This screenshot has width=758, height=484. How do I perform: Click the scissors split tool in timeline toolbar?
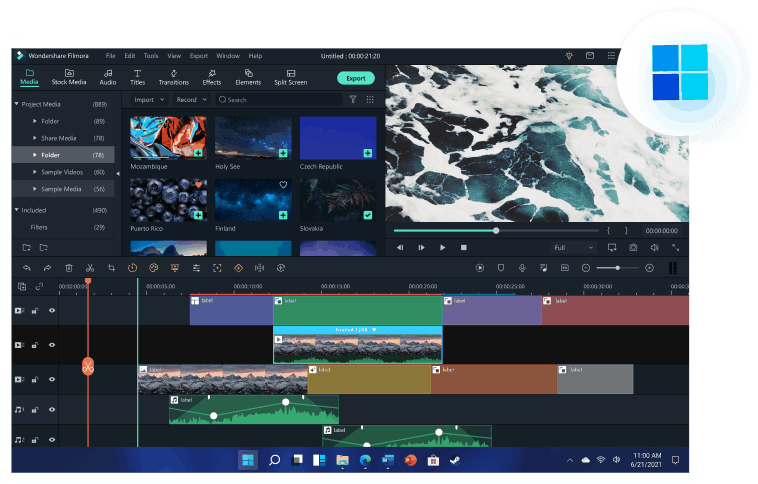coord(90,268)
